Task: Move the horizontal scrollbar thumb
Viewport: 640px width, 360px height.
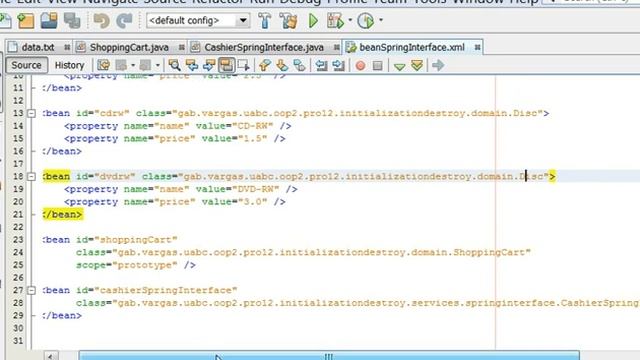Action: point(329,356)
